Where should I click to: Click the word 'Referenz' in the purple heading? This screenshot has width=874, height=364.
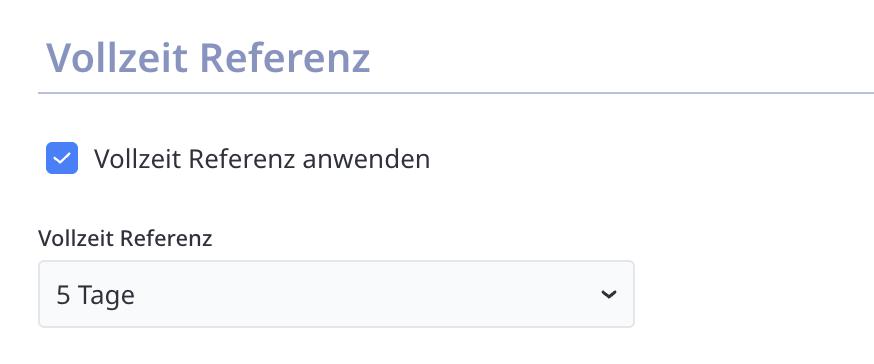coord(285,57)
